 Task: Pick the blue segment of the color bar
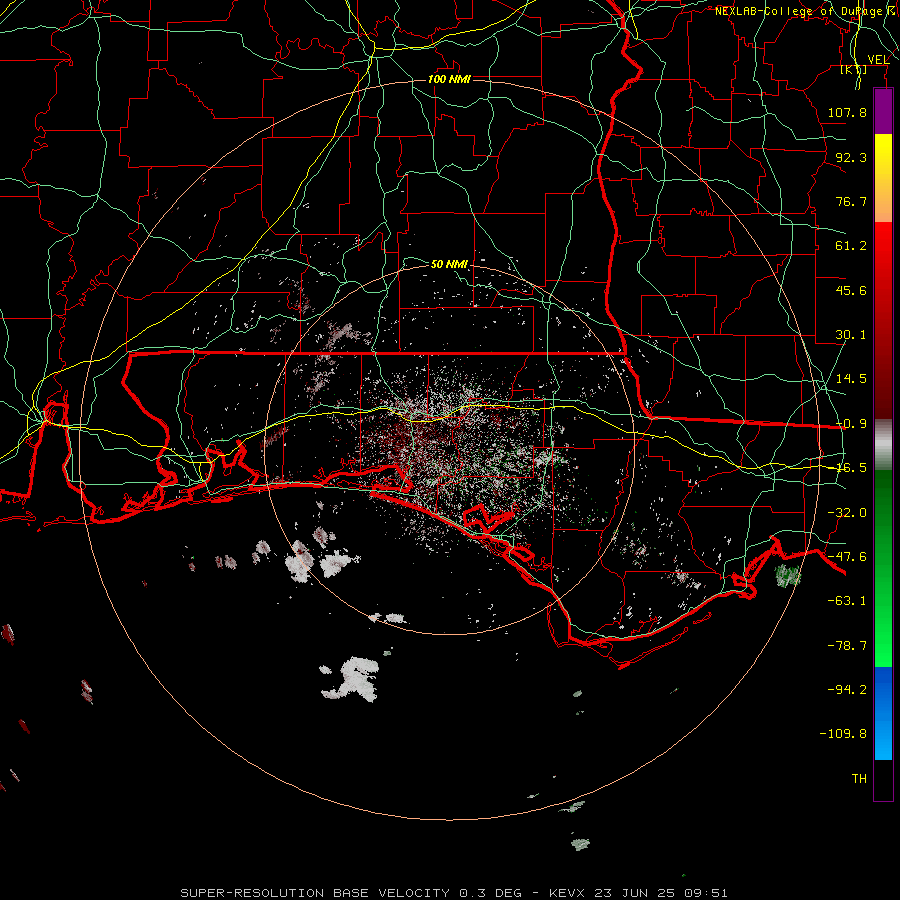point(883,713)
